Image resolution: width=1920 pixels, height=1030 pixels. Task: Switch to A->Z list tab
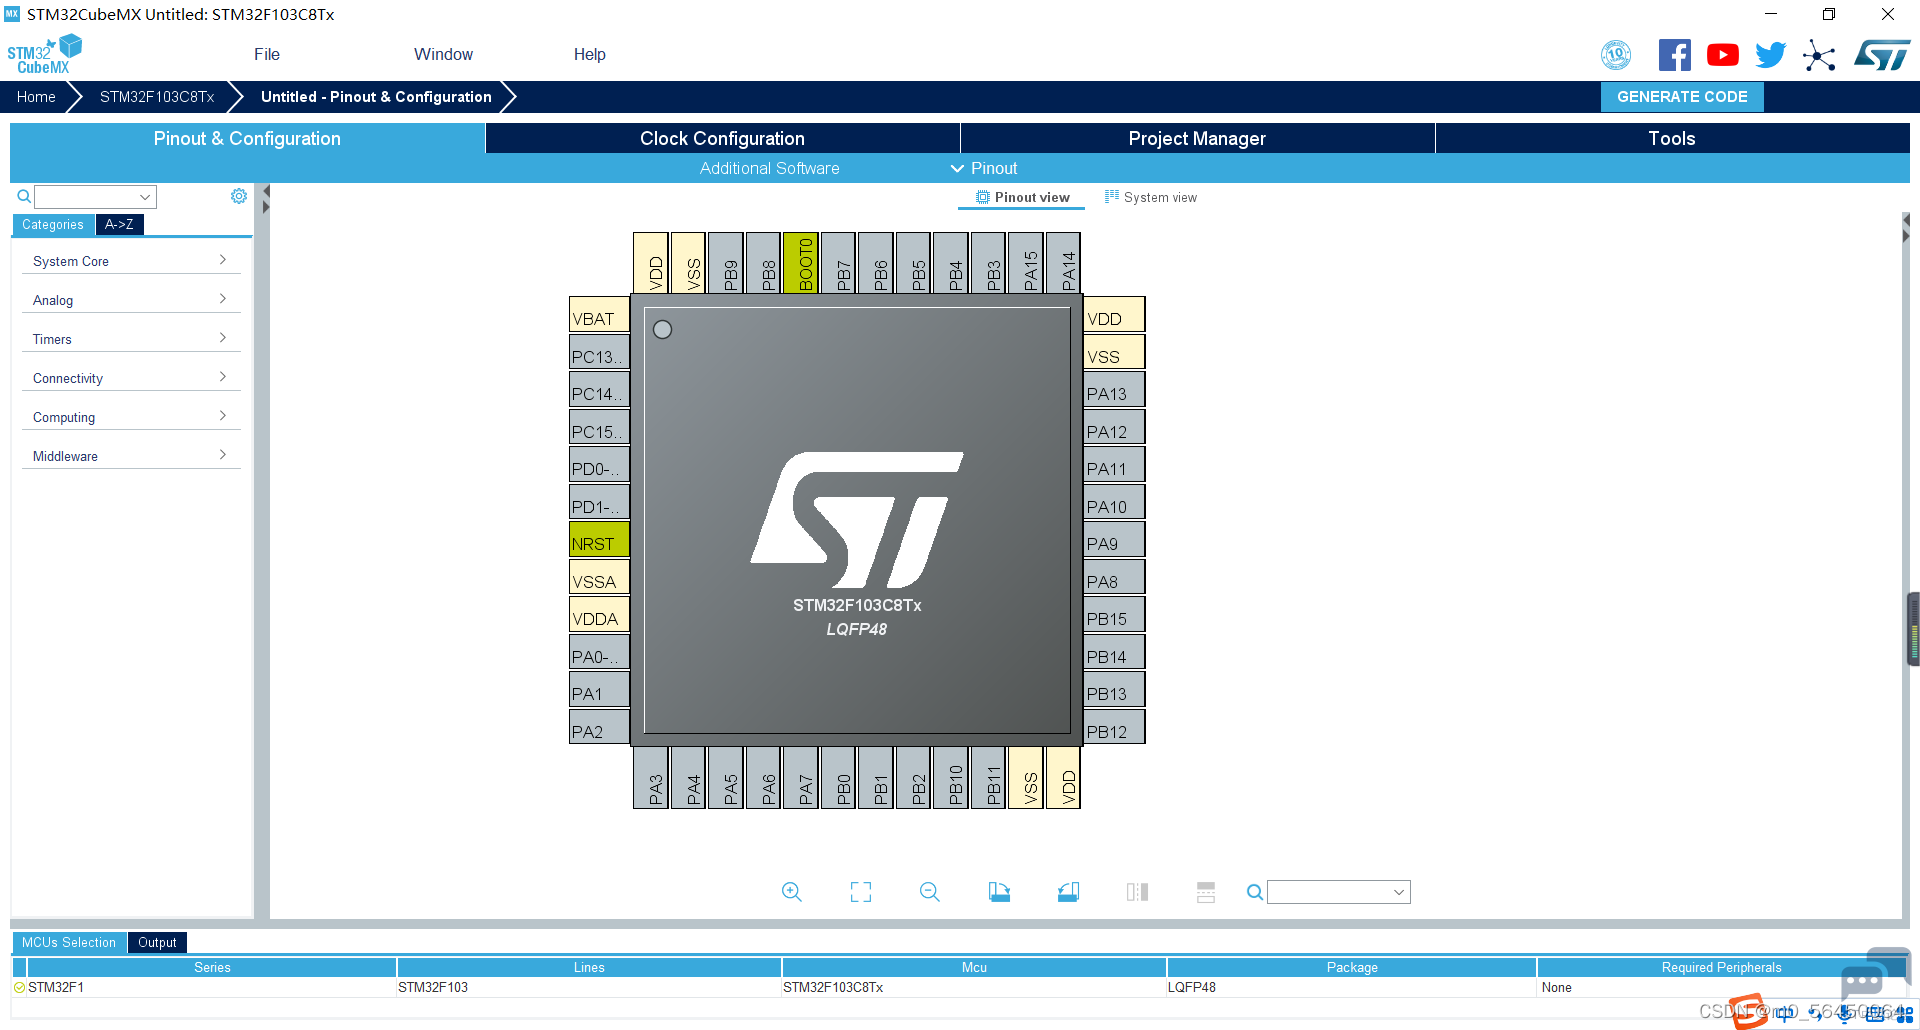click(x=119, y=225)
